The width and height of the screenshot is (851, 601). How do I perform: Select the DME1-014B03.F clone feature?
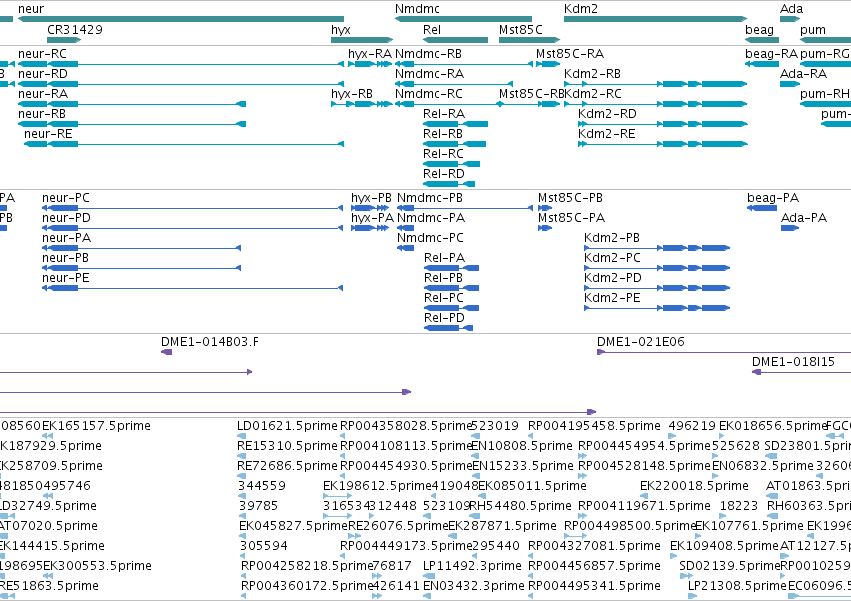click(x=167, y=352)
